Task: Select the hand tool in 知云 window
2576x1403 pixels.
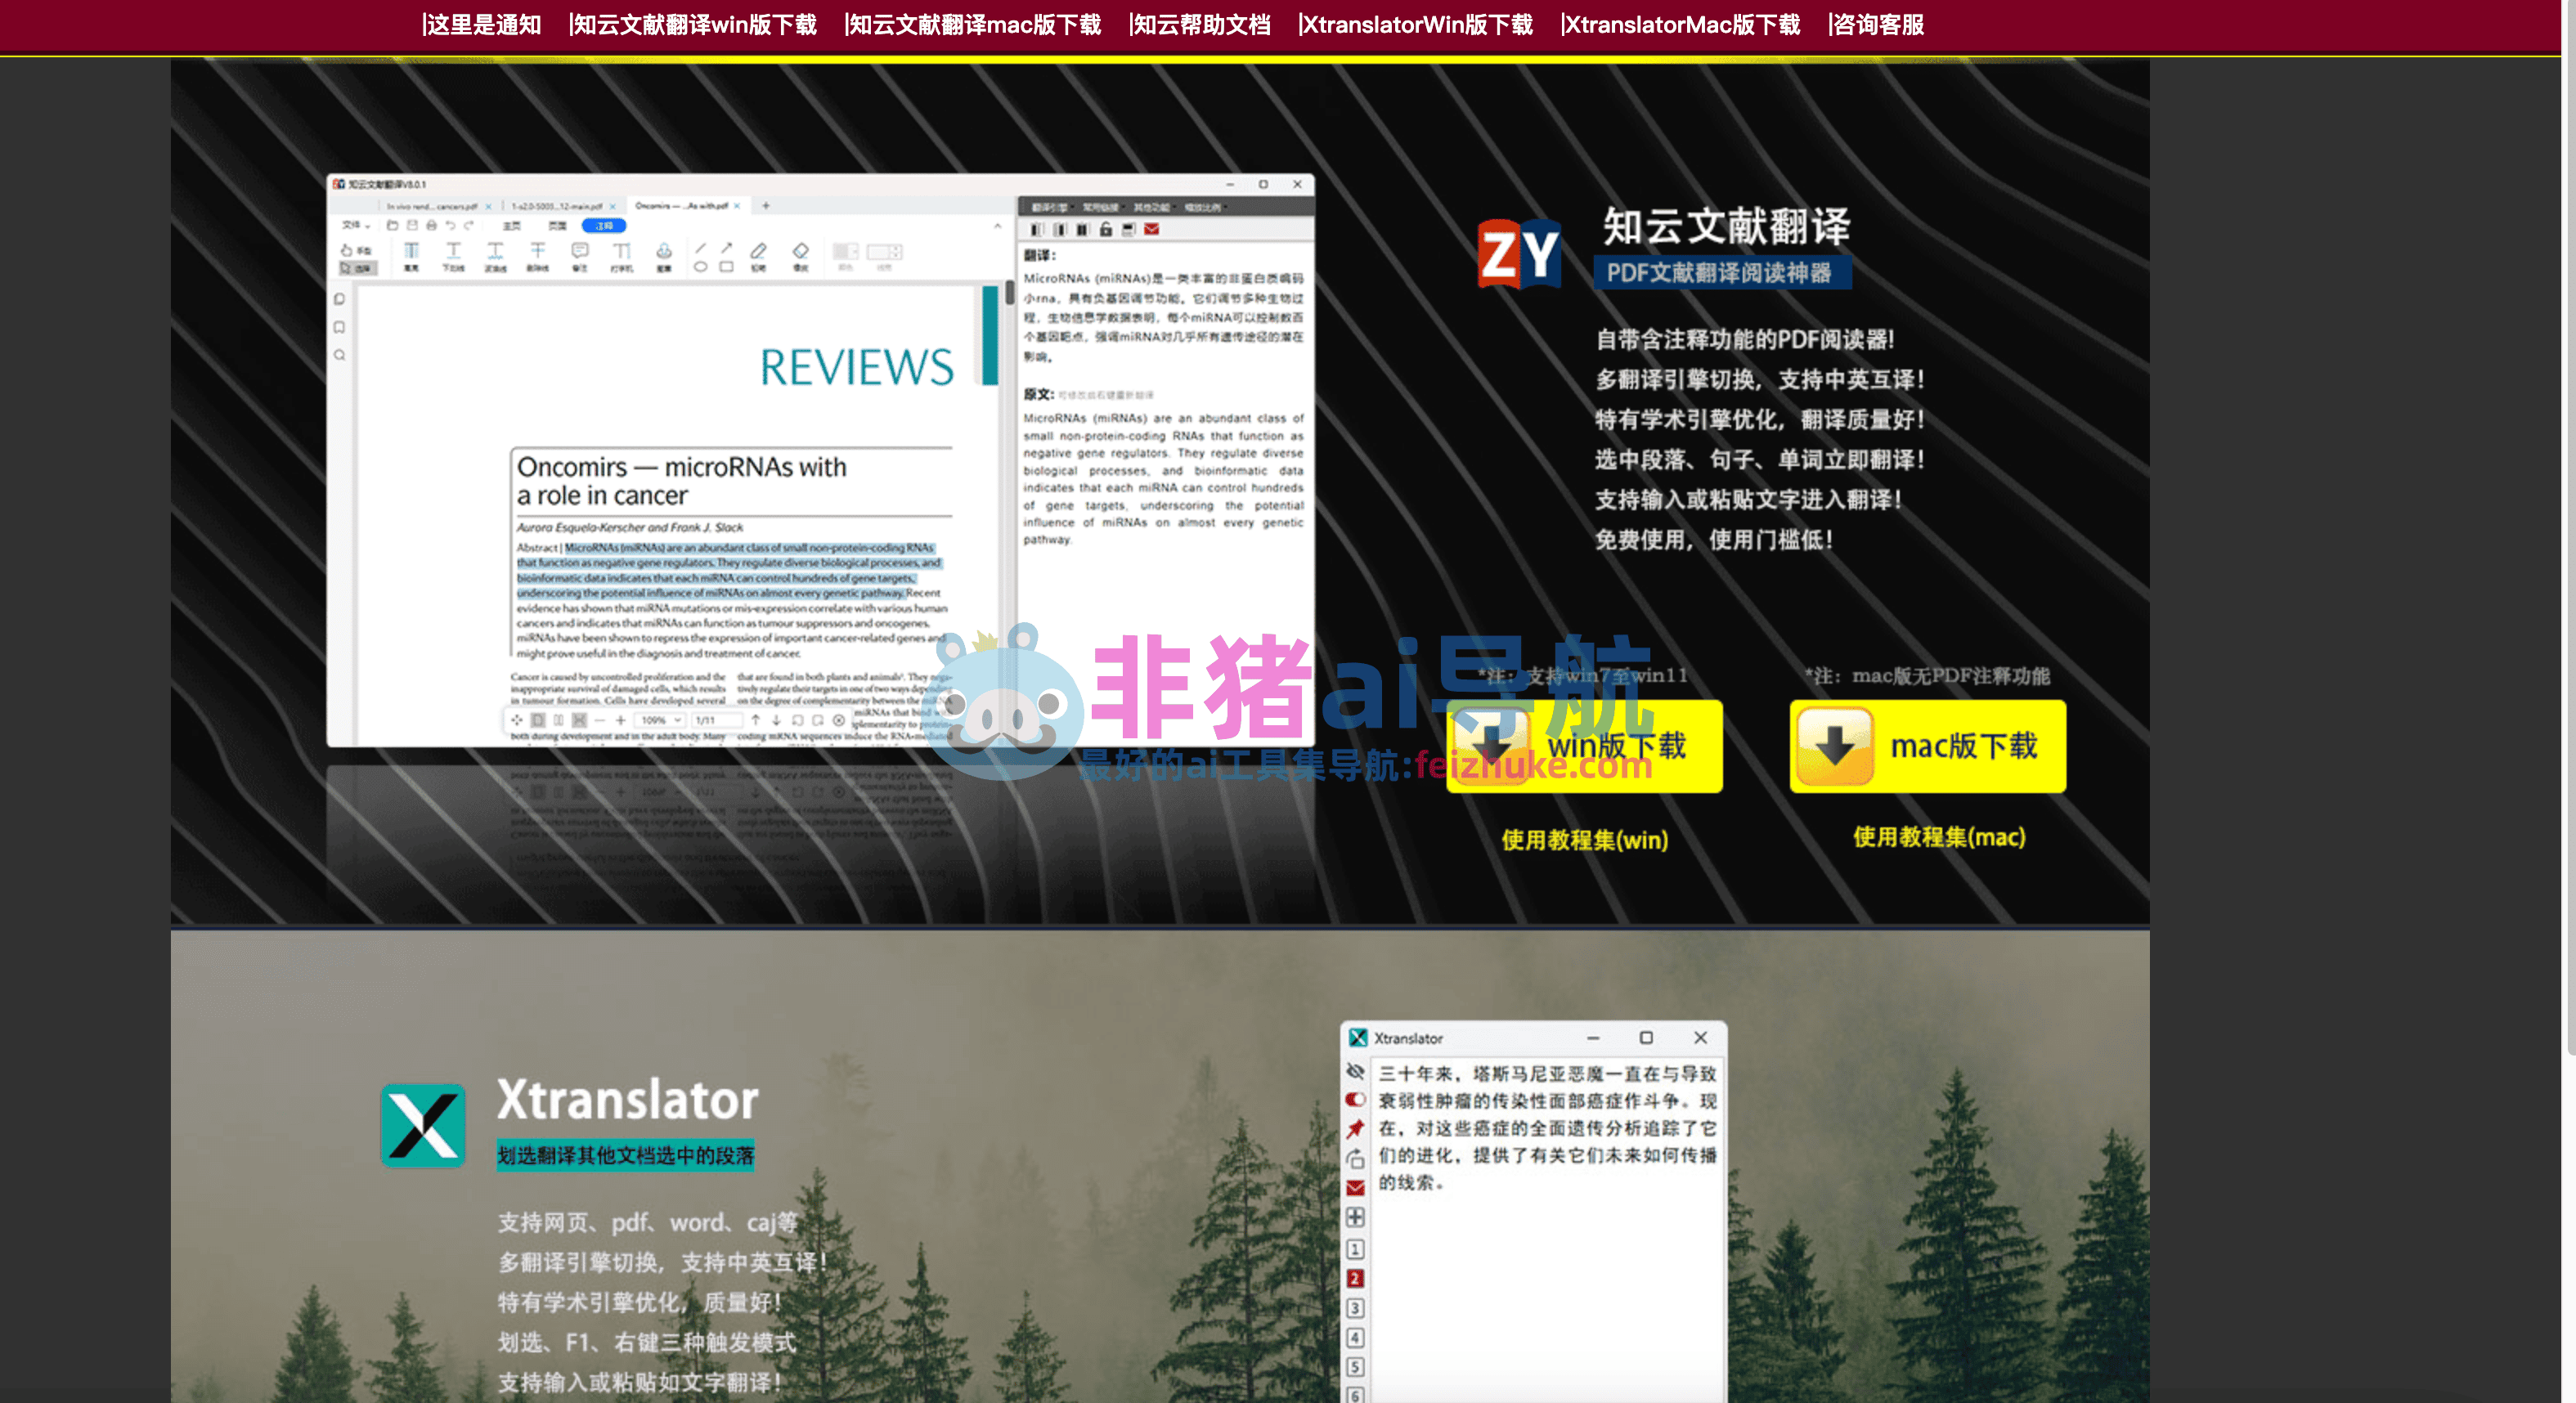Action: (356, 250)
